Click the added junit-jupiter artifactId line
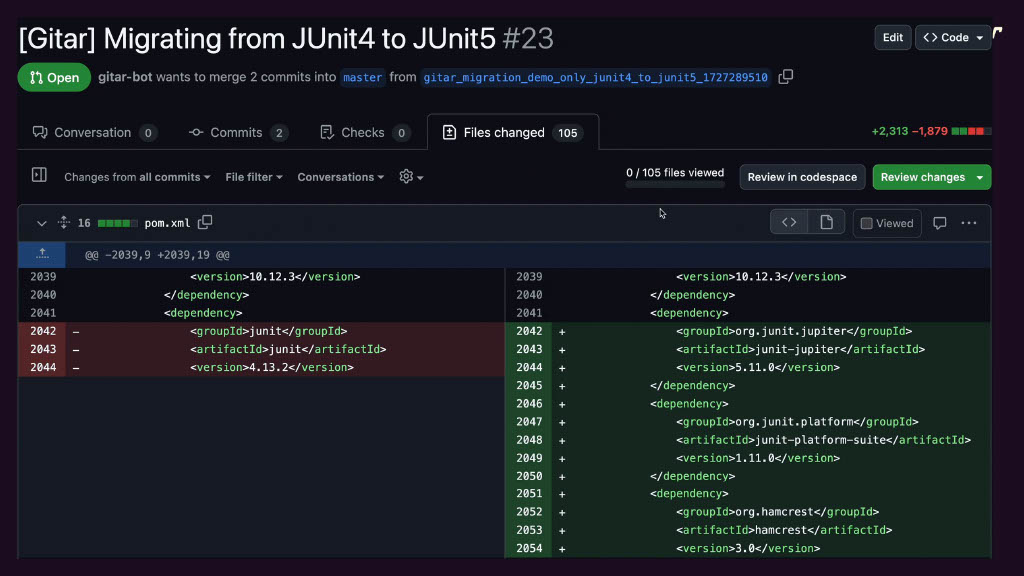Screen dimensions: 1024x576 [801, 349]
